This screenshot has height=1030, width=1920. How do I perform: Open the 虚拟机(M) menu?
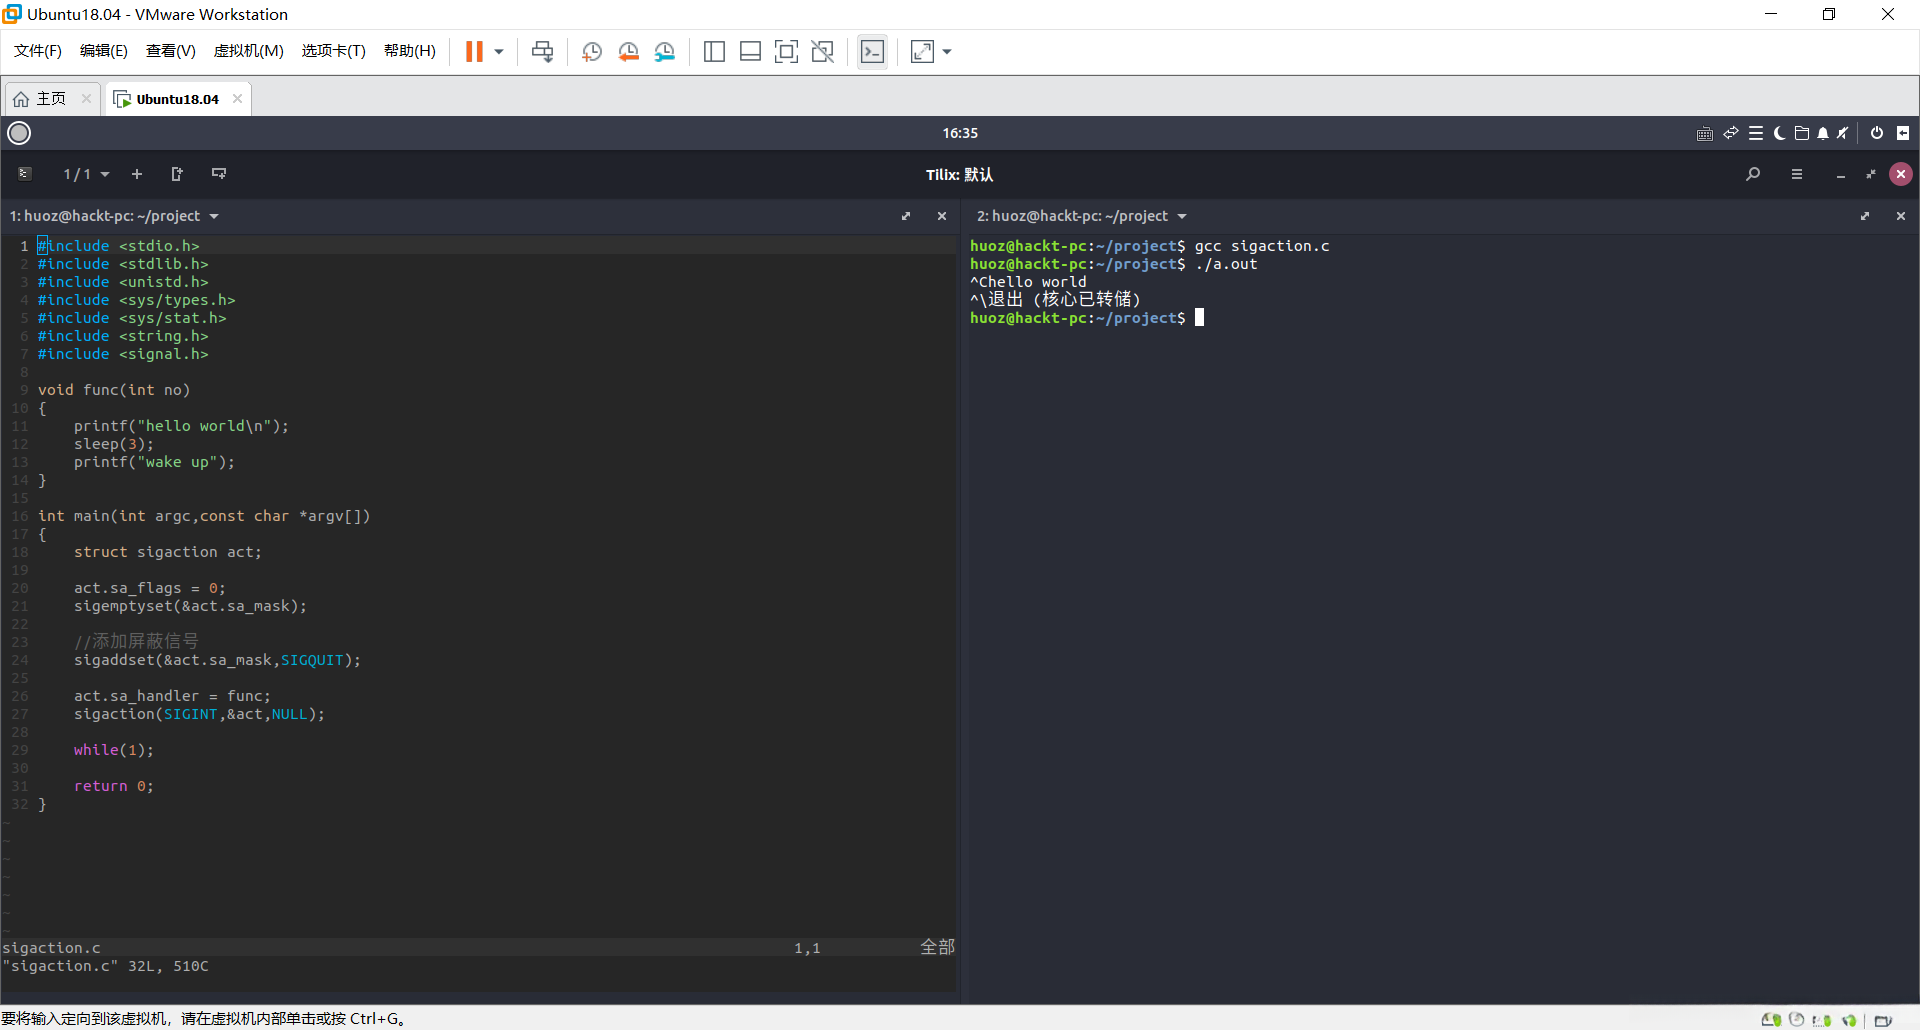[x=248, y=51]
